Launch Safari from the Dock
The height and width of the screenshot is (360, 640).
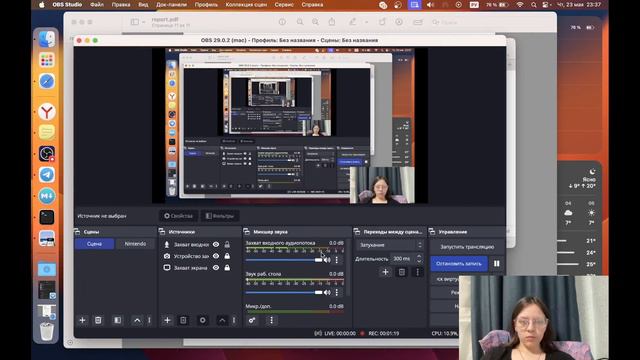tap(47, 81)
